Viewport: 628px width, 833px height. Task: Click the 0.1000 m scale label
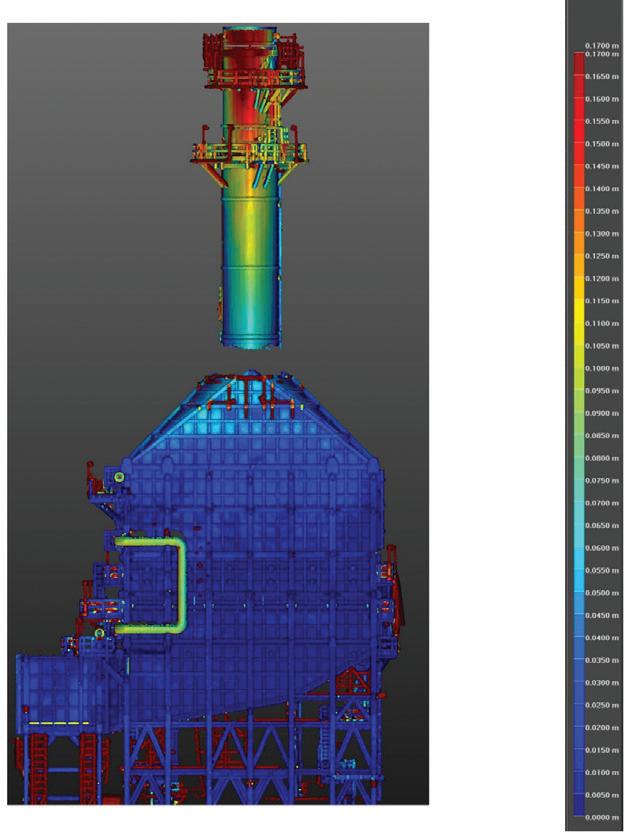pos(602,368)
